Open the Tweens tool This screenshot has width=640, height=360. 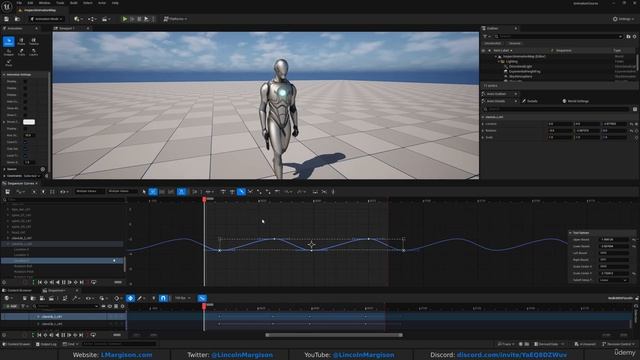tap(34, 41)
